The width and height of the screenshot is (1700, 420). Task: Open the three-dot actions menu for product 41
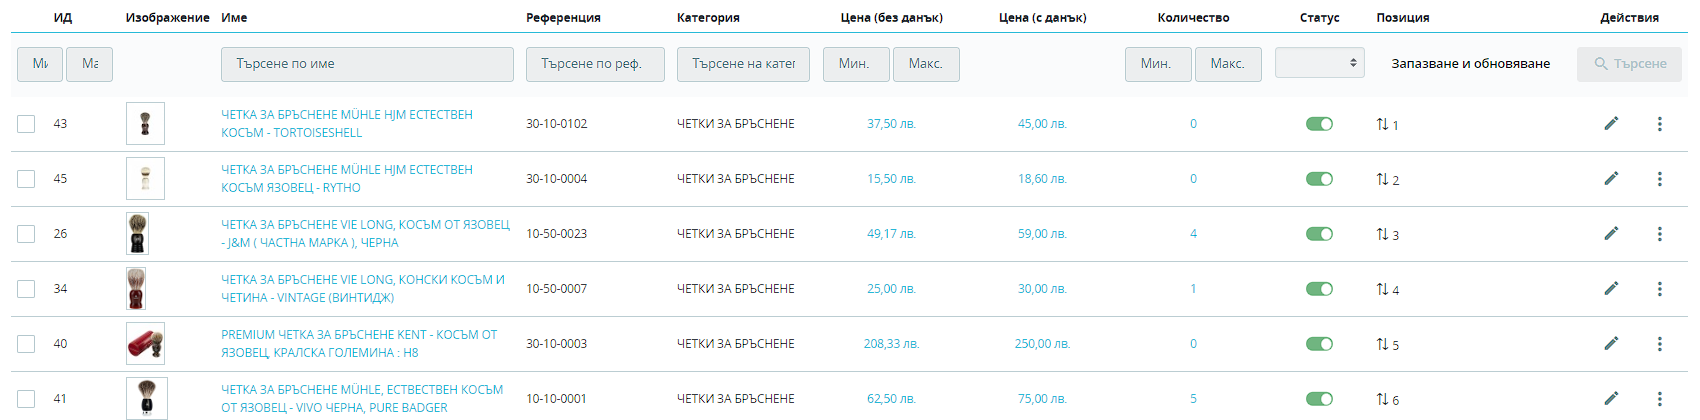pyautogui.click(x=1659, y=399)
